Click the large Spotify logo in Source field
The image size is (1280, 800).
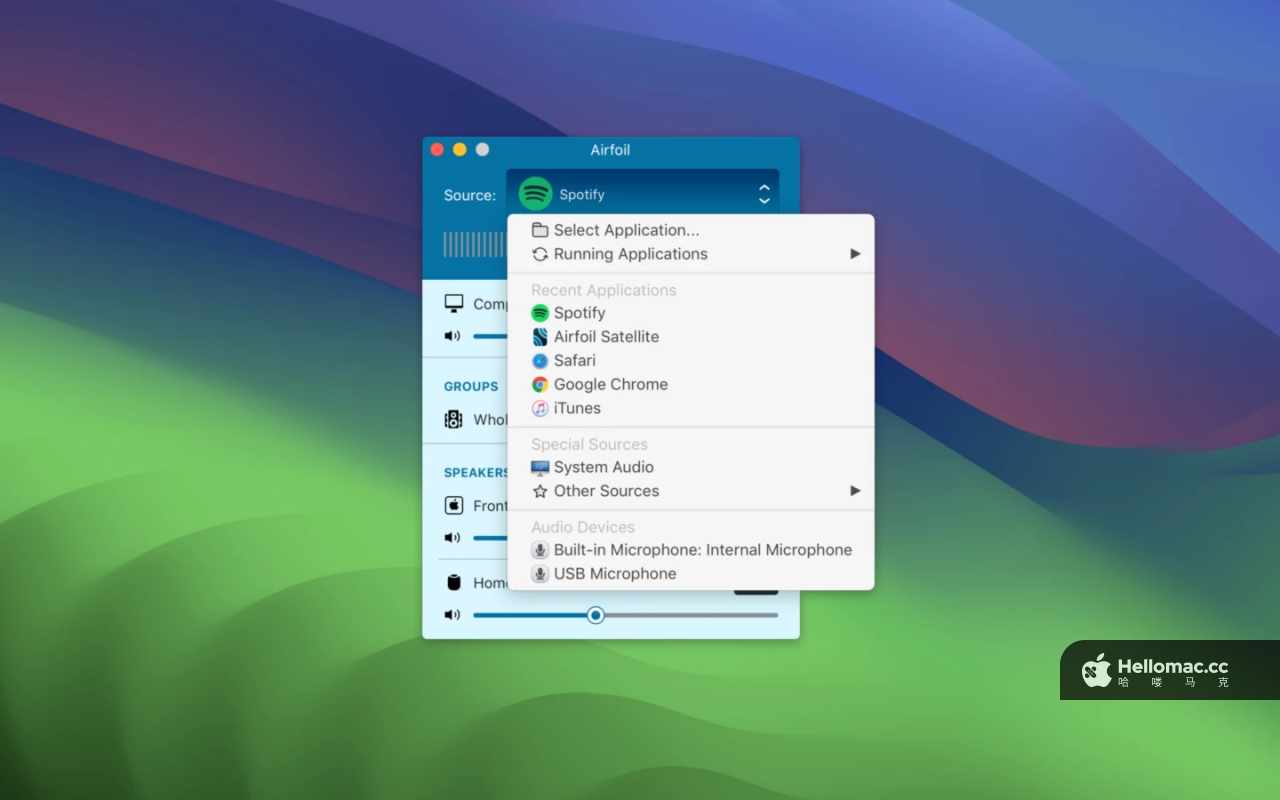click(x=536, y=194)
